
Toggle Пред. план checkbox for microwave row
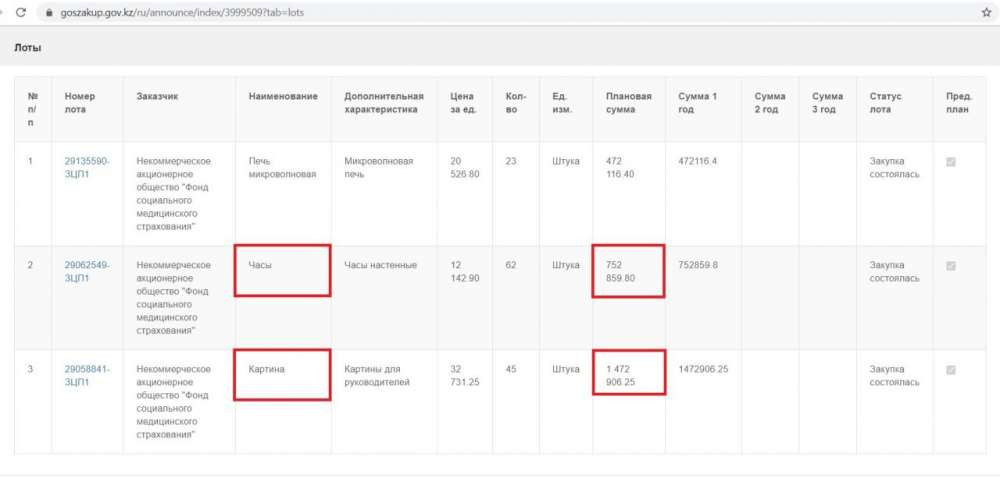(x=950, y=162)
